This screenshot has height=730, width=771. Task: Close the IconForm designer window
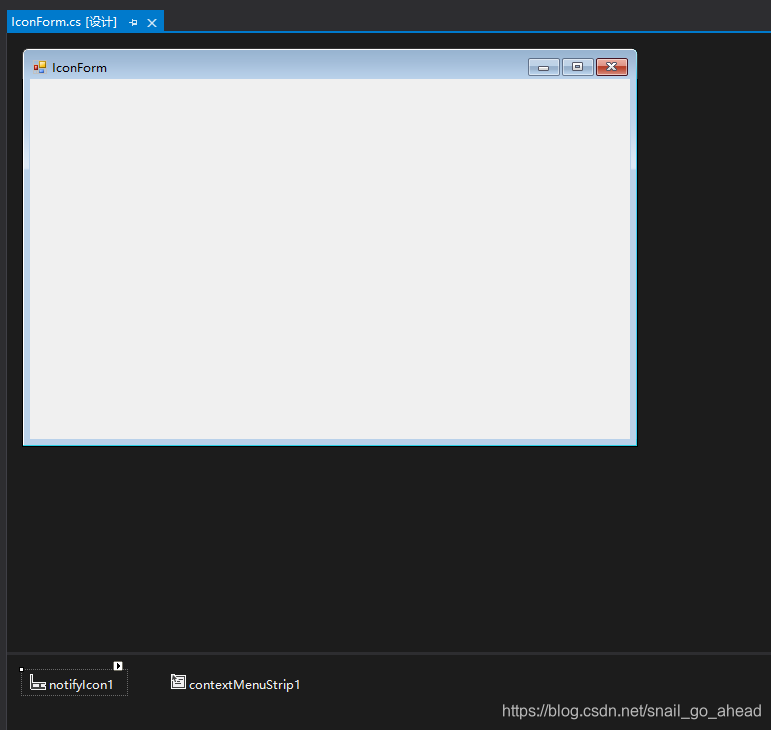coord(612,67)
